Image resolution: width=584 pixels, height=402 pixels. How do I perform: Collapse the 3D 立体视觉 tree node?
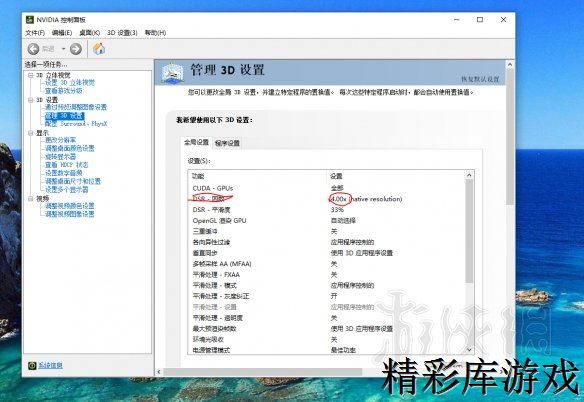(x=31, y=75)
